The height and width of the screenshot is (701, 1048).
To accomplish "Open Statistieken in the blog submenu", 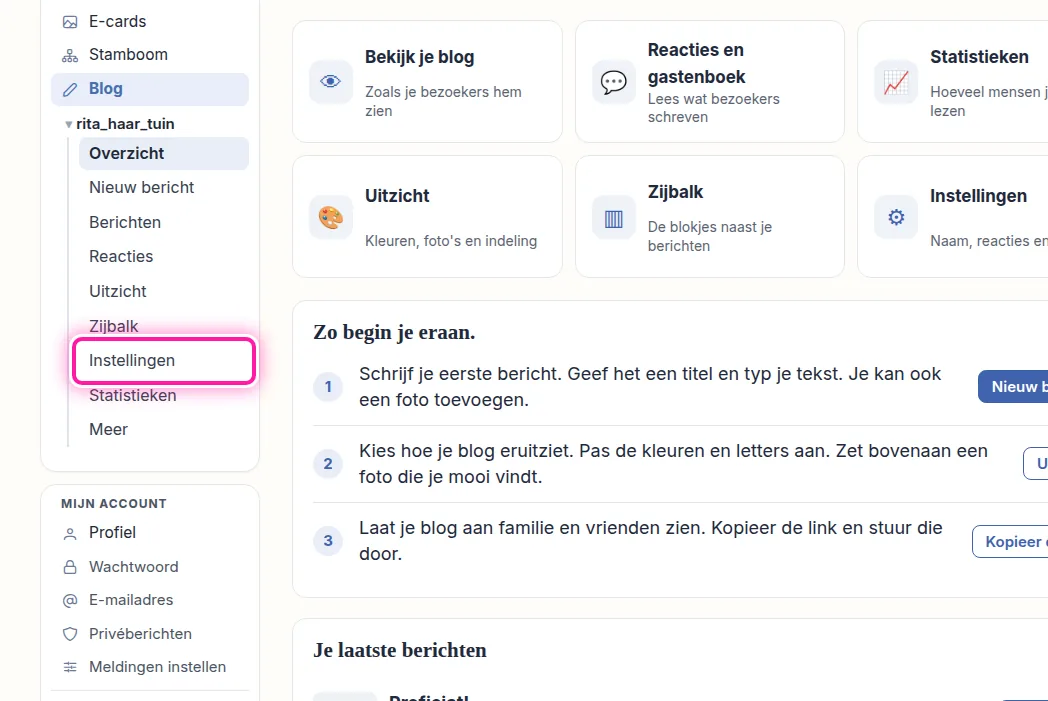I will click(x=164, y=396).
